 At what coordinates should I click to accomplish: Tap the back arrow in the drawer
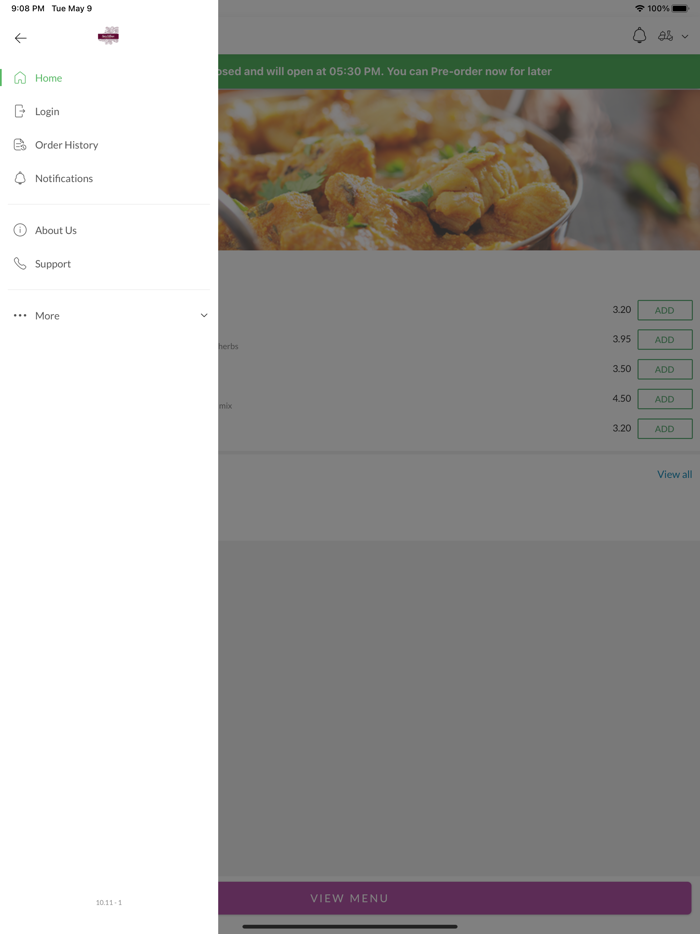pos(20,38)
